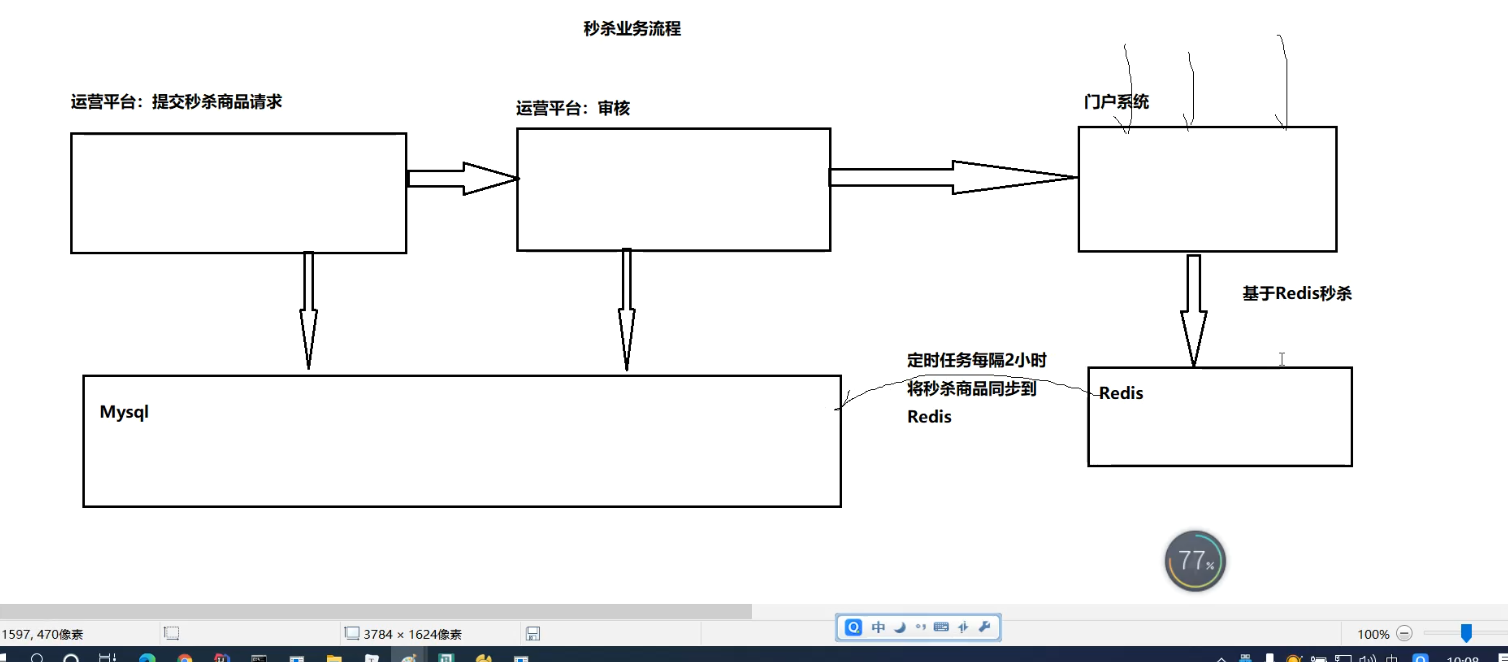1508x662 pixels.
Task: Click the Redis label inside the right box
Action: click(x=1121, y=393)
